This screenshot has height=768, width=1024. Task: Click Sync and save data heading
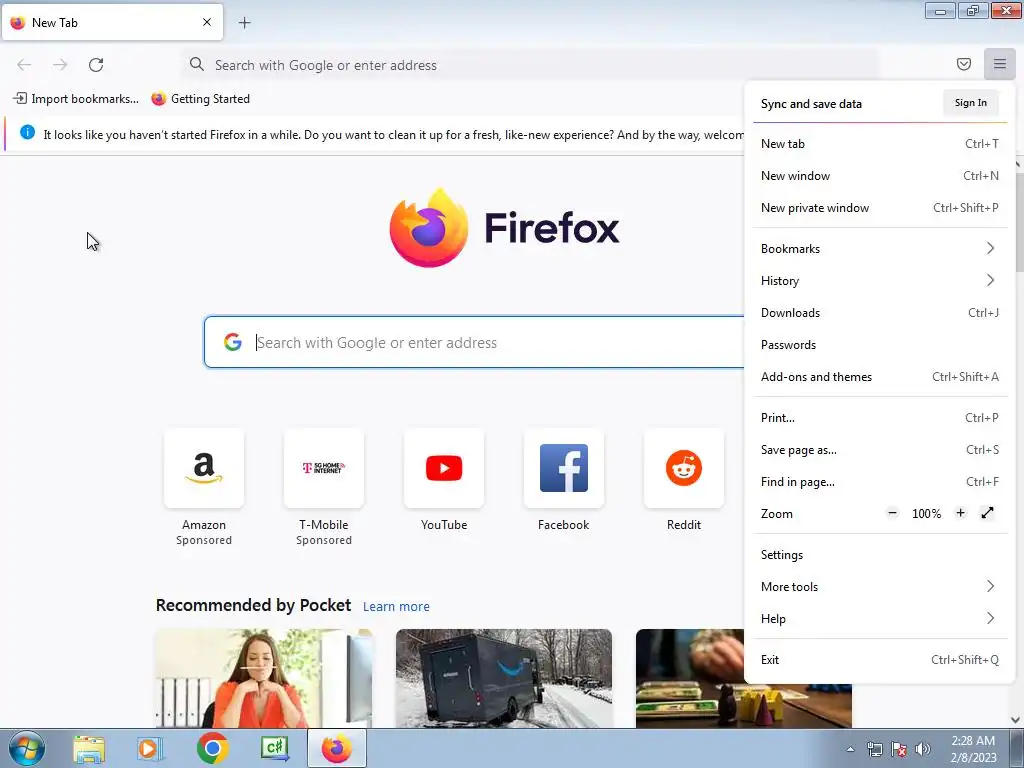[x=811, y=104]
